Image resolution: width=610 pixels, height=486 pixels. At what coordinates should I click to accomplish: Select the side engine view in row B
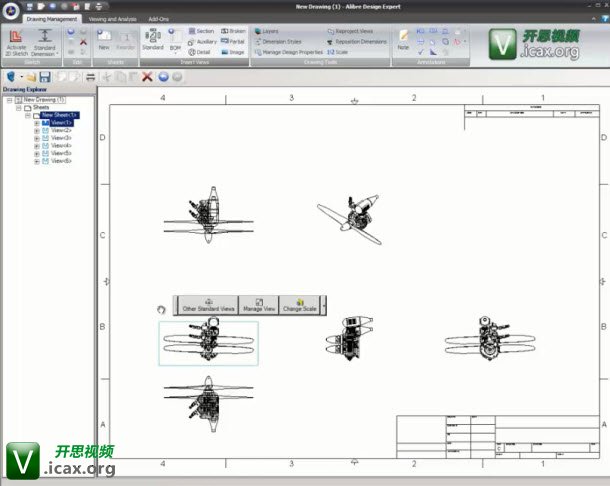(x=349, y=339)
